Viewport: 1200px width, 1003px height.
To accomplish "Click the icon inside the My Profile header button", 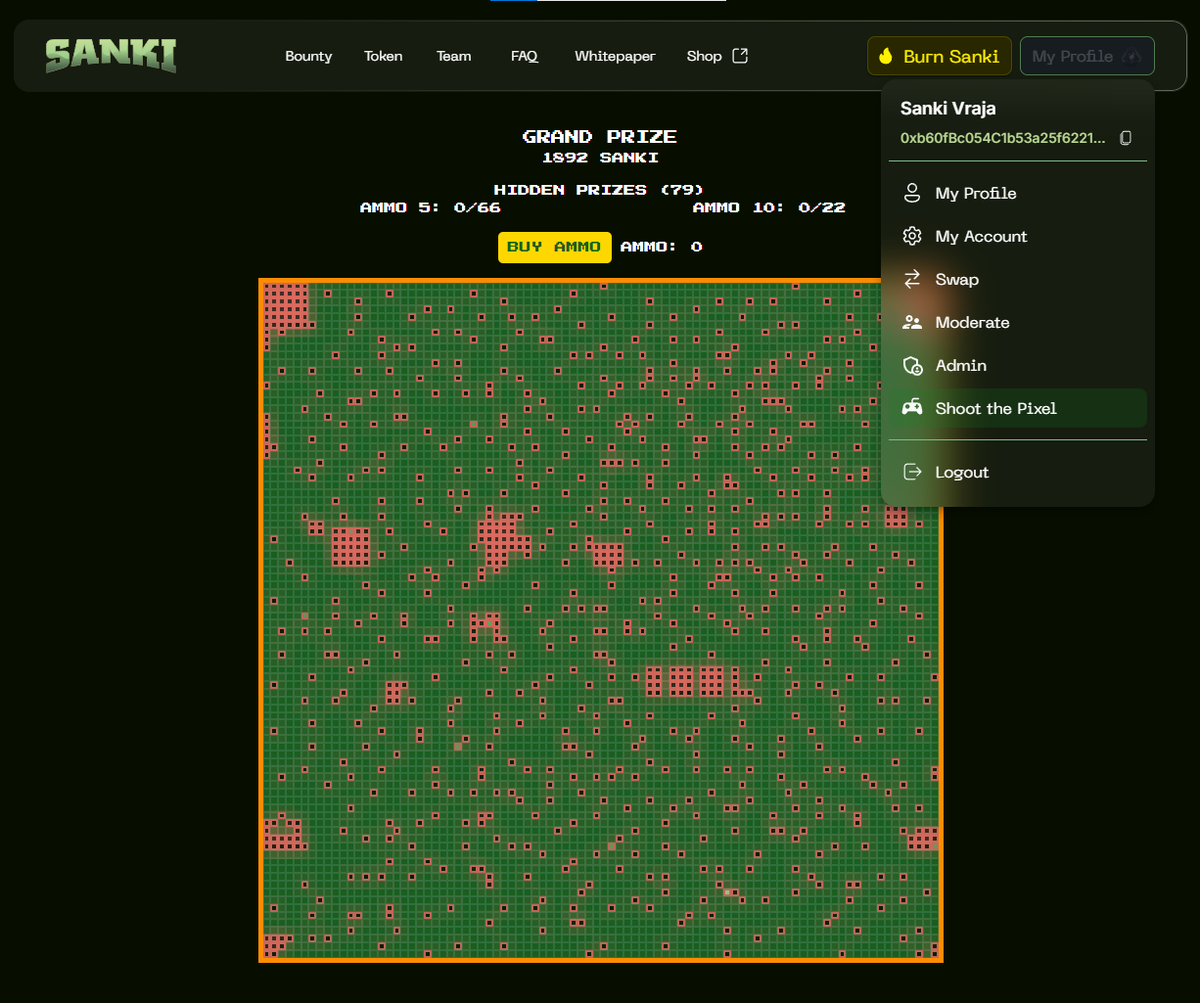I will point(1132,57).
